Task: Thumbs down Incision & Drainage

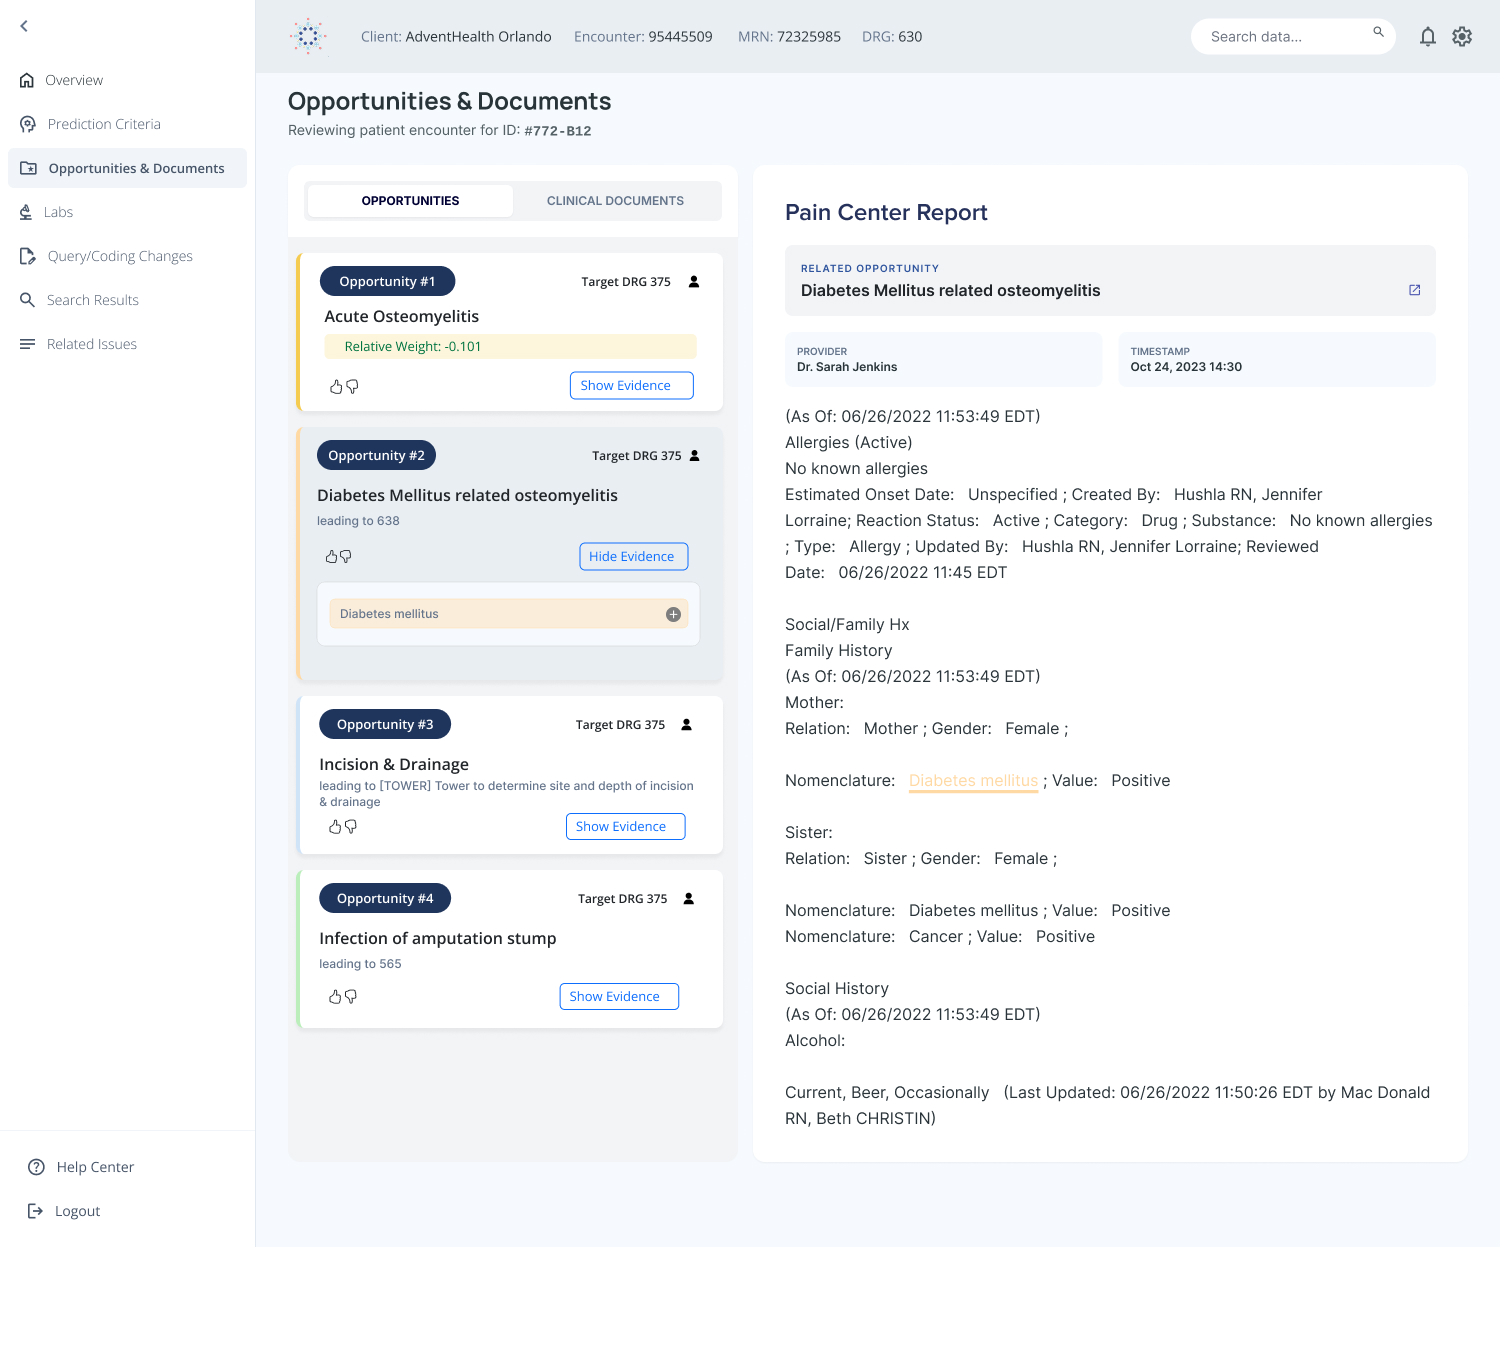Action: (x=351, y=827)
